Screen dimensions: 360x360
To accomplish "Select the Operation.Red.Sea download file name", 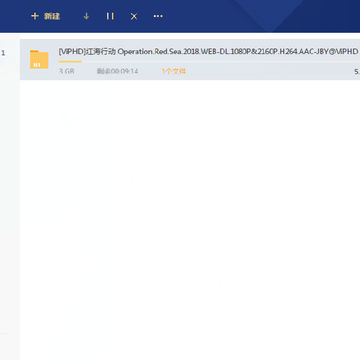I will pyautogui.click(x=208, y=52).
